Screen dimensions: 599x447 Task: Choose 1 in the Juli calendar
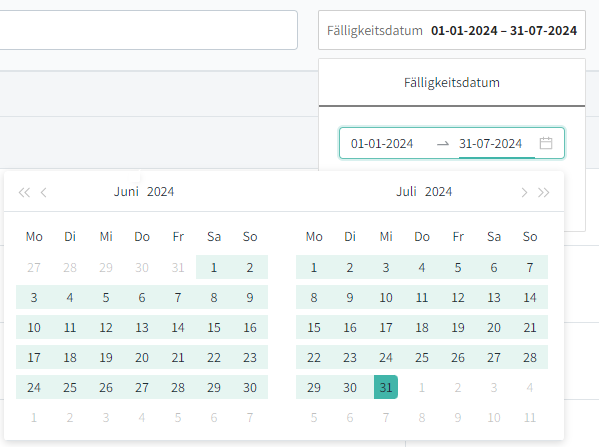(314, 267)
